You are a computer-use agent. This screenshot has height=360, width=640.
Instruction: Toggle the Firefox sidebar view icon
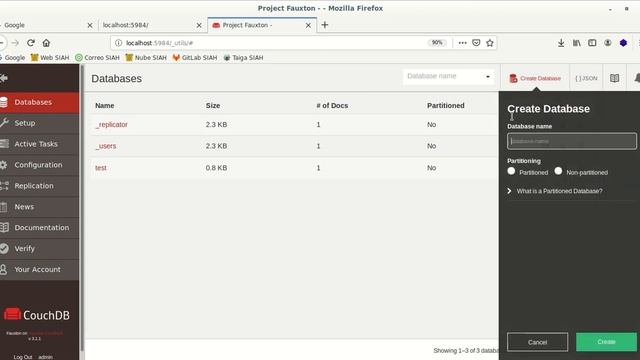coord(592,43)
